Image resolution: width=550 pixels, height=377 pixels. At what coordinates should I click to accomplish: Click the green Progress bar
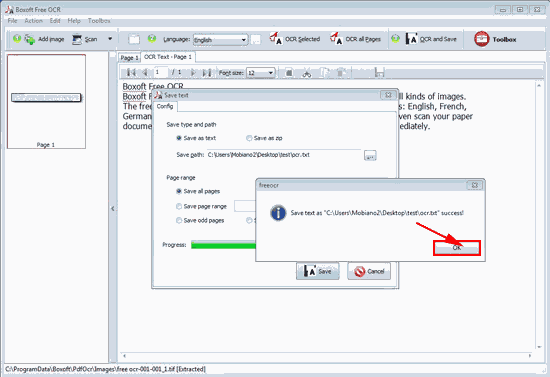pos(223,245)
